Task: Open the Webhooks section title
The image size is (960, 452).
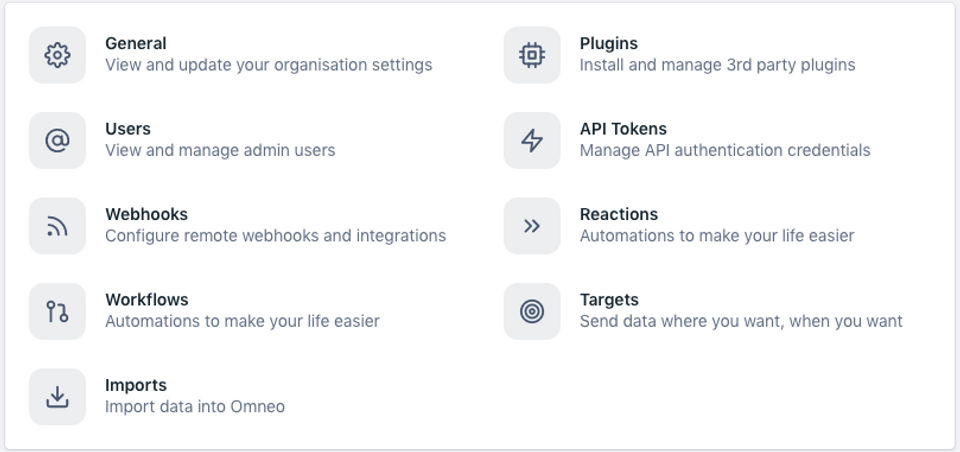Action: click(146, 214)
